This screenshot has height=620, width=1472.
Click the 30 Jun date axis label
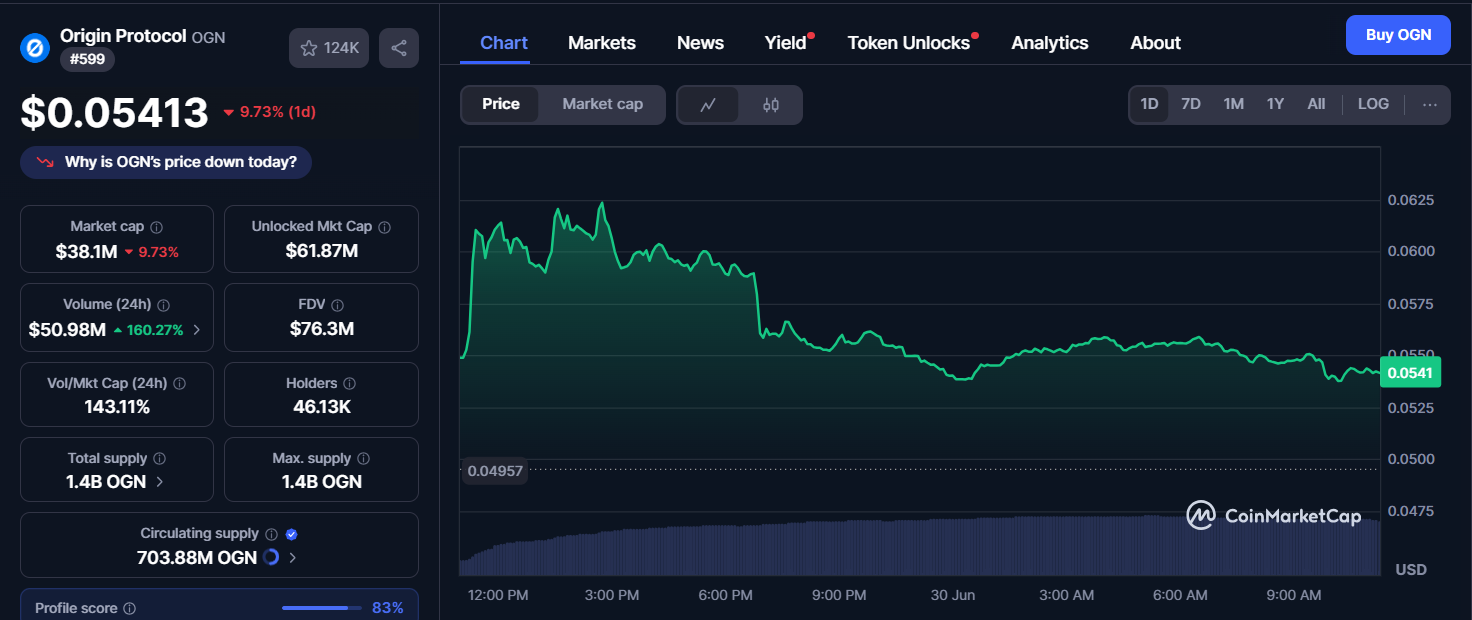click(x=952, y=595)
